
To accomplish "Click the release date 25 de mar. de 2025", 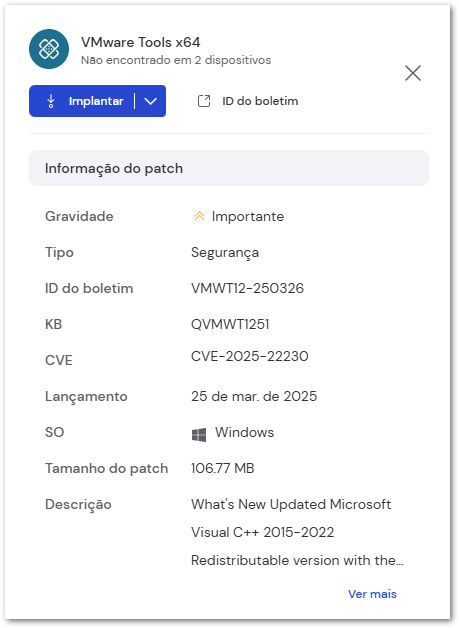I will (254, 396).
